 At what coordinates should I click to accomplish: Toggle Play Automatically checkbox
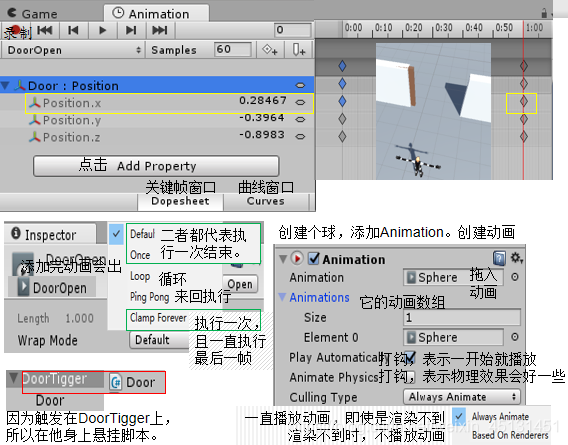coord(409,357)
